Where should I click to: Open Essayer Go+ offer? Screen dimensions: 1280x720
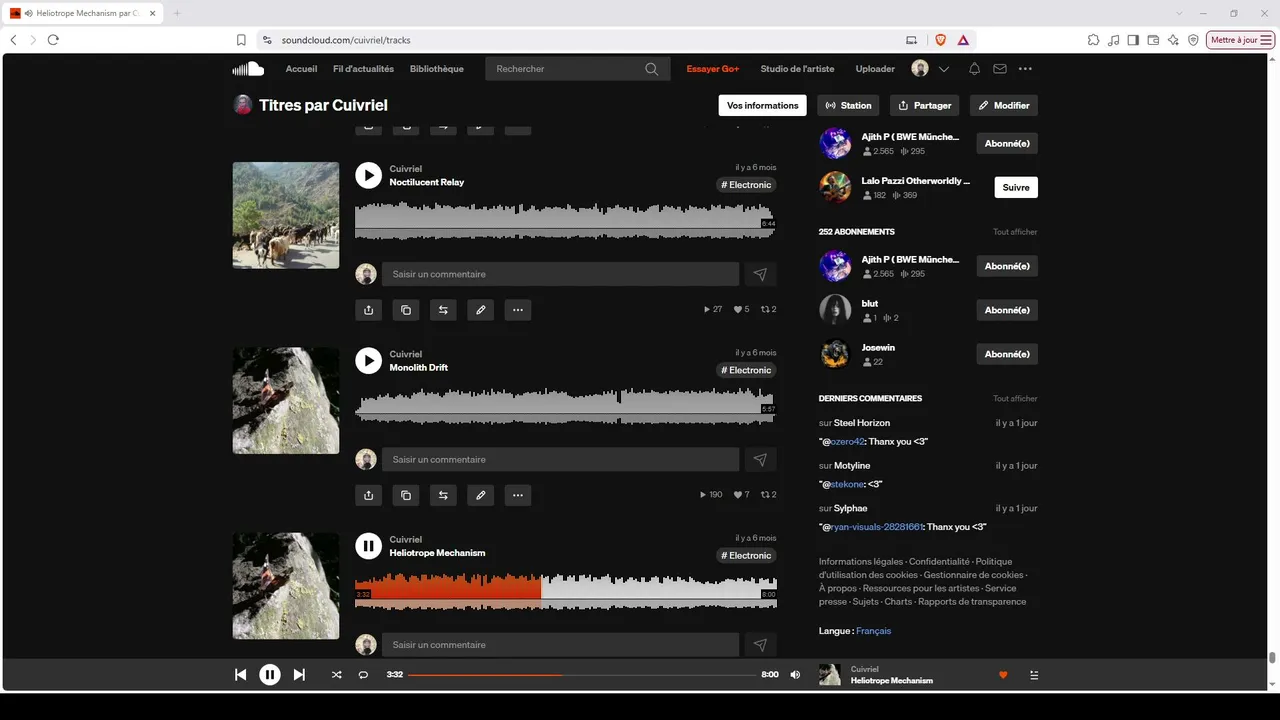click(x=713, y=69)
